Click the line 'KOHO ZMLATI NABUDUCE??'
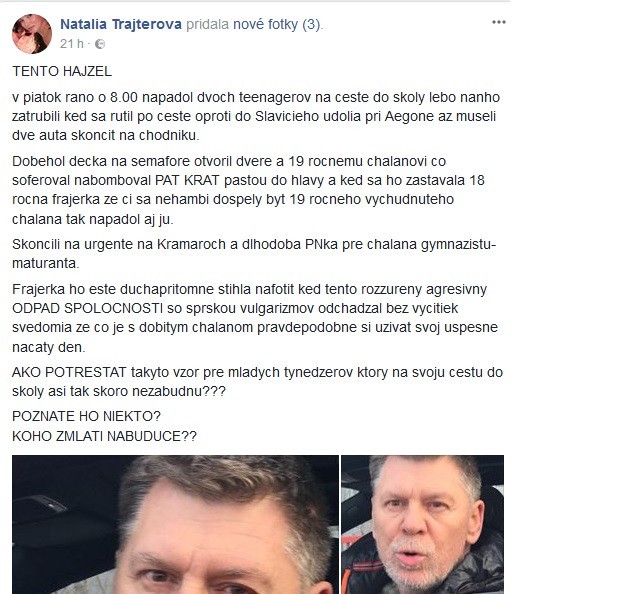This screenshot has width=630, height=594. pyautogui.click(x=104, y=436)
